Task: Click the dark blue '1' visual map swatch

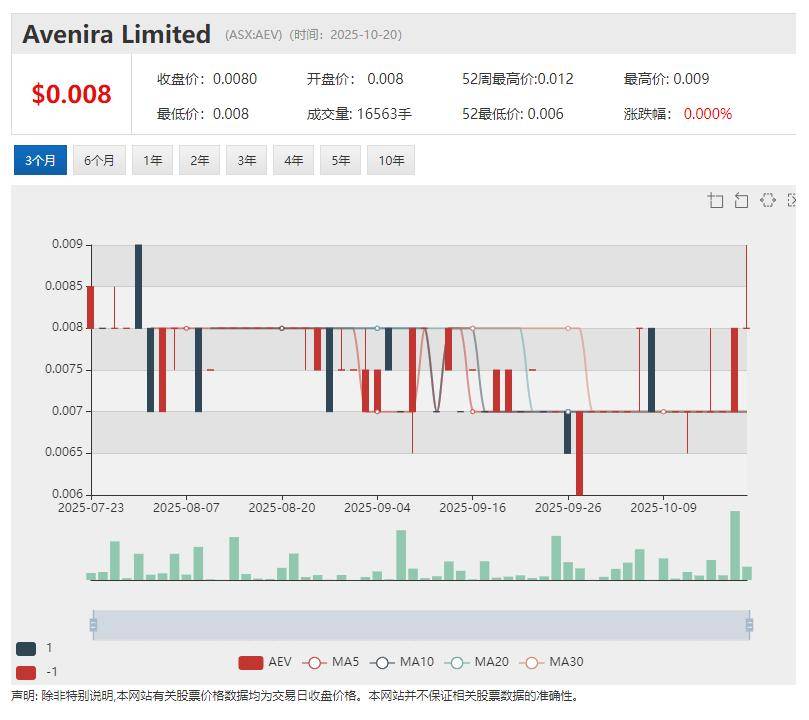Action: (26, 648)
